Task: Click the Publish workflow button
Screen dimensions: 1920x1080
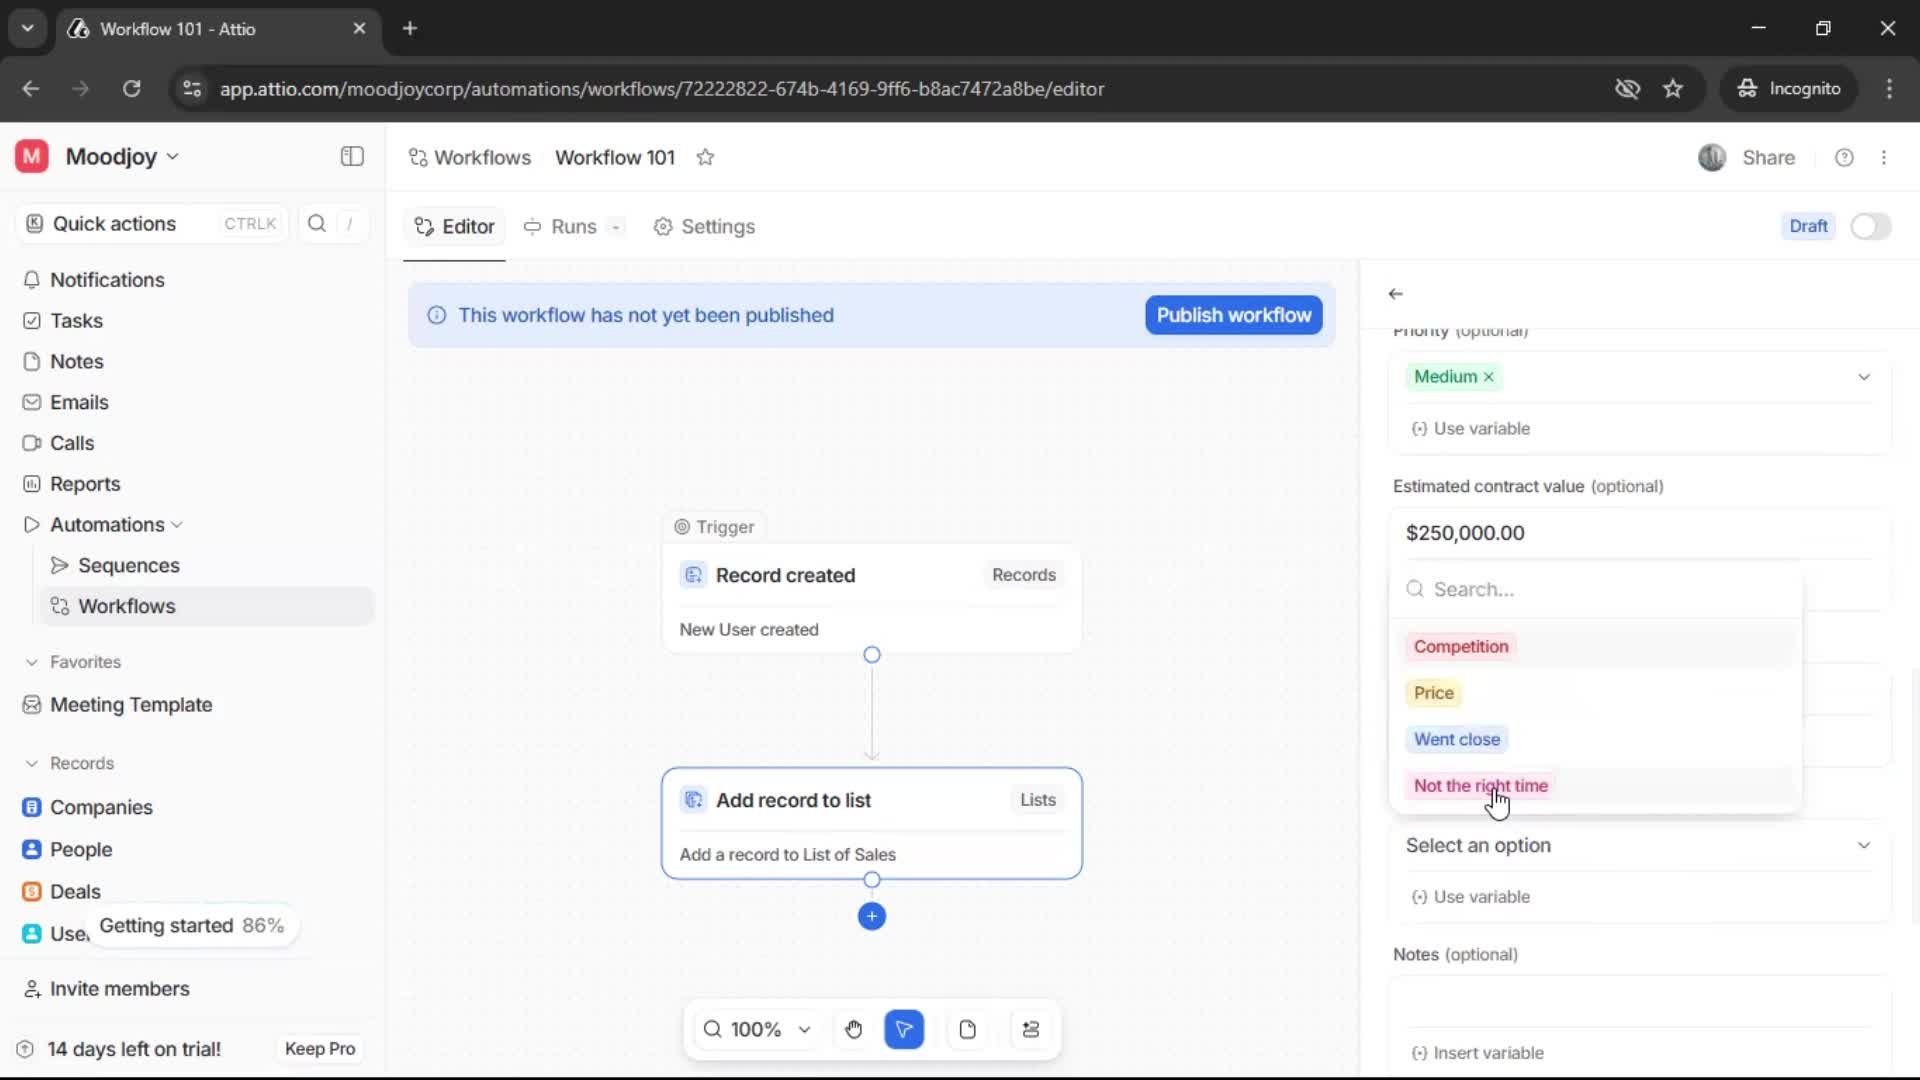Action: click(1232, 315)
